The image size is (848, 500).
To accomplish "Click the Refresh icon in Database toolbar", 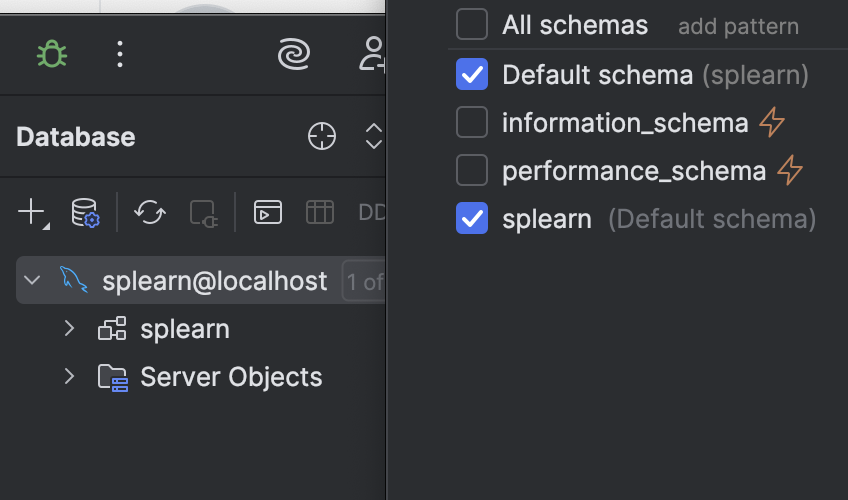I will pyautogui.click(x=150, y=212).
